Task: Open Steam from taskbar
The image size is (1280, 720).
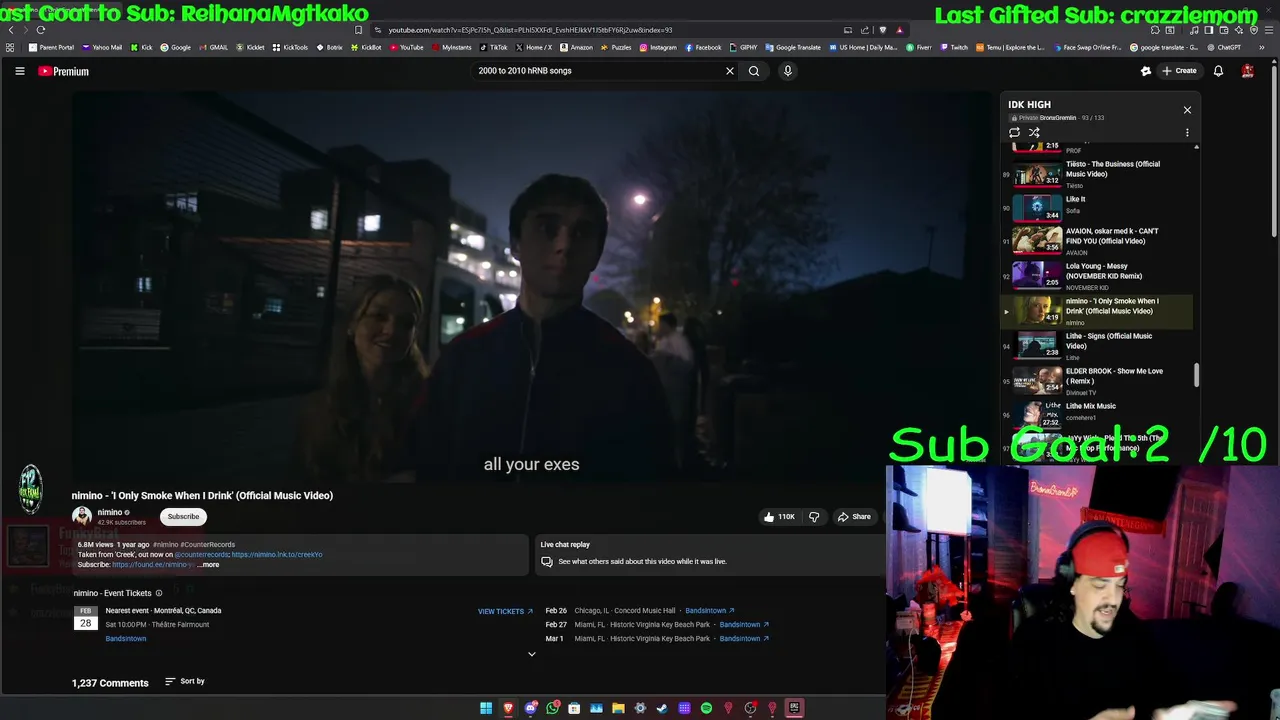Action: point(662,708)
